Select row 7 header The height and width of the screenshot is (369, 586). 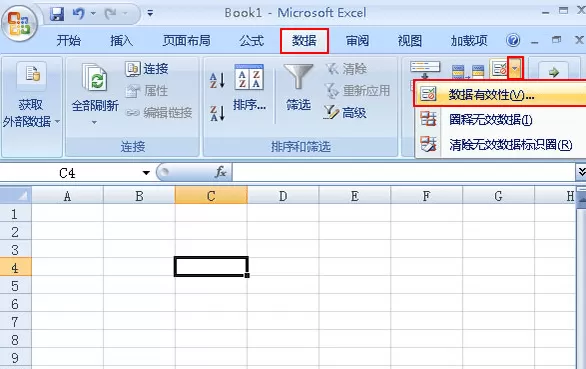tap(15, 321)
